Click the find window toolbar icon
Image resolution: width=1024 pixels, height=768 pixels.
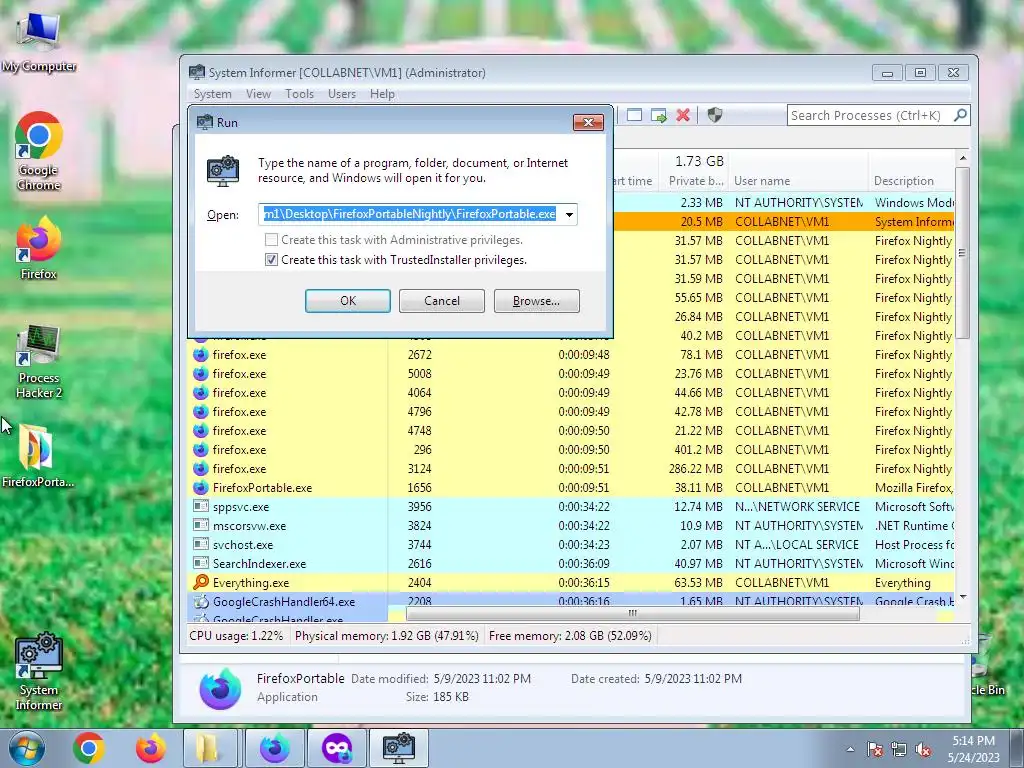click(x=634, y=116)
